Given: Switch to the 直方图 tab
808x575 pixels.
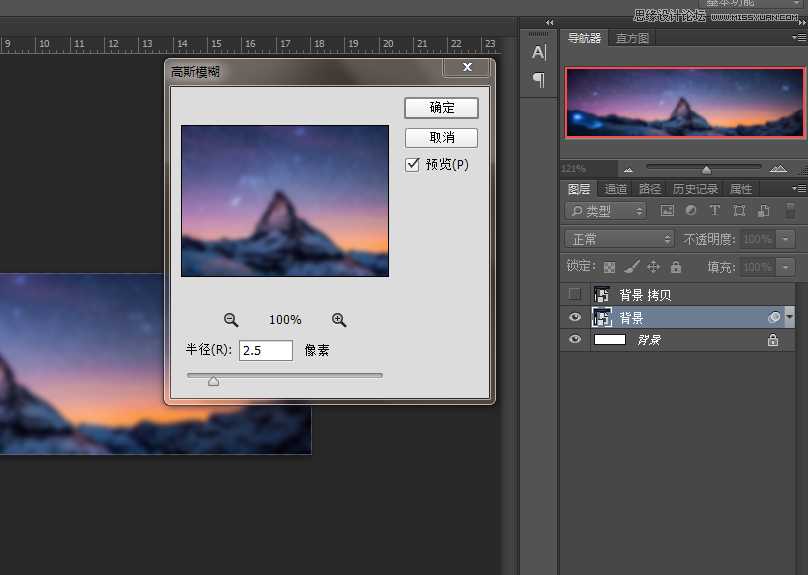Looking at the screenshot, I should pyautogui.click(x=632, y=38).
